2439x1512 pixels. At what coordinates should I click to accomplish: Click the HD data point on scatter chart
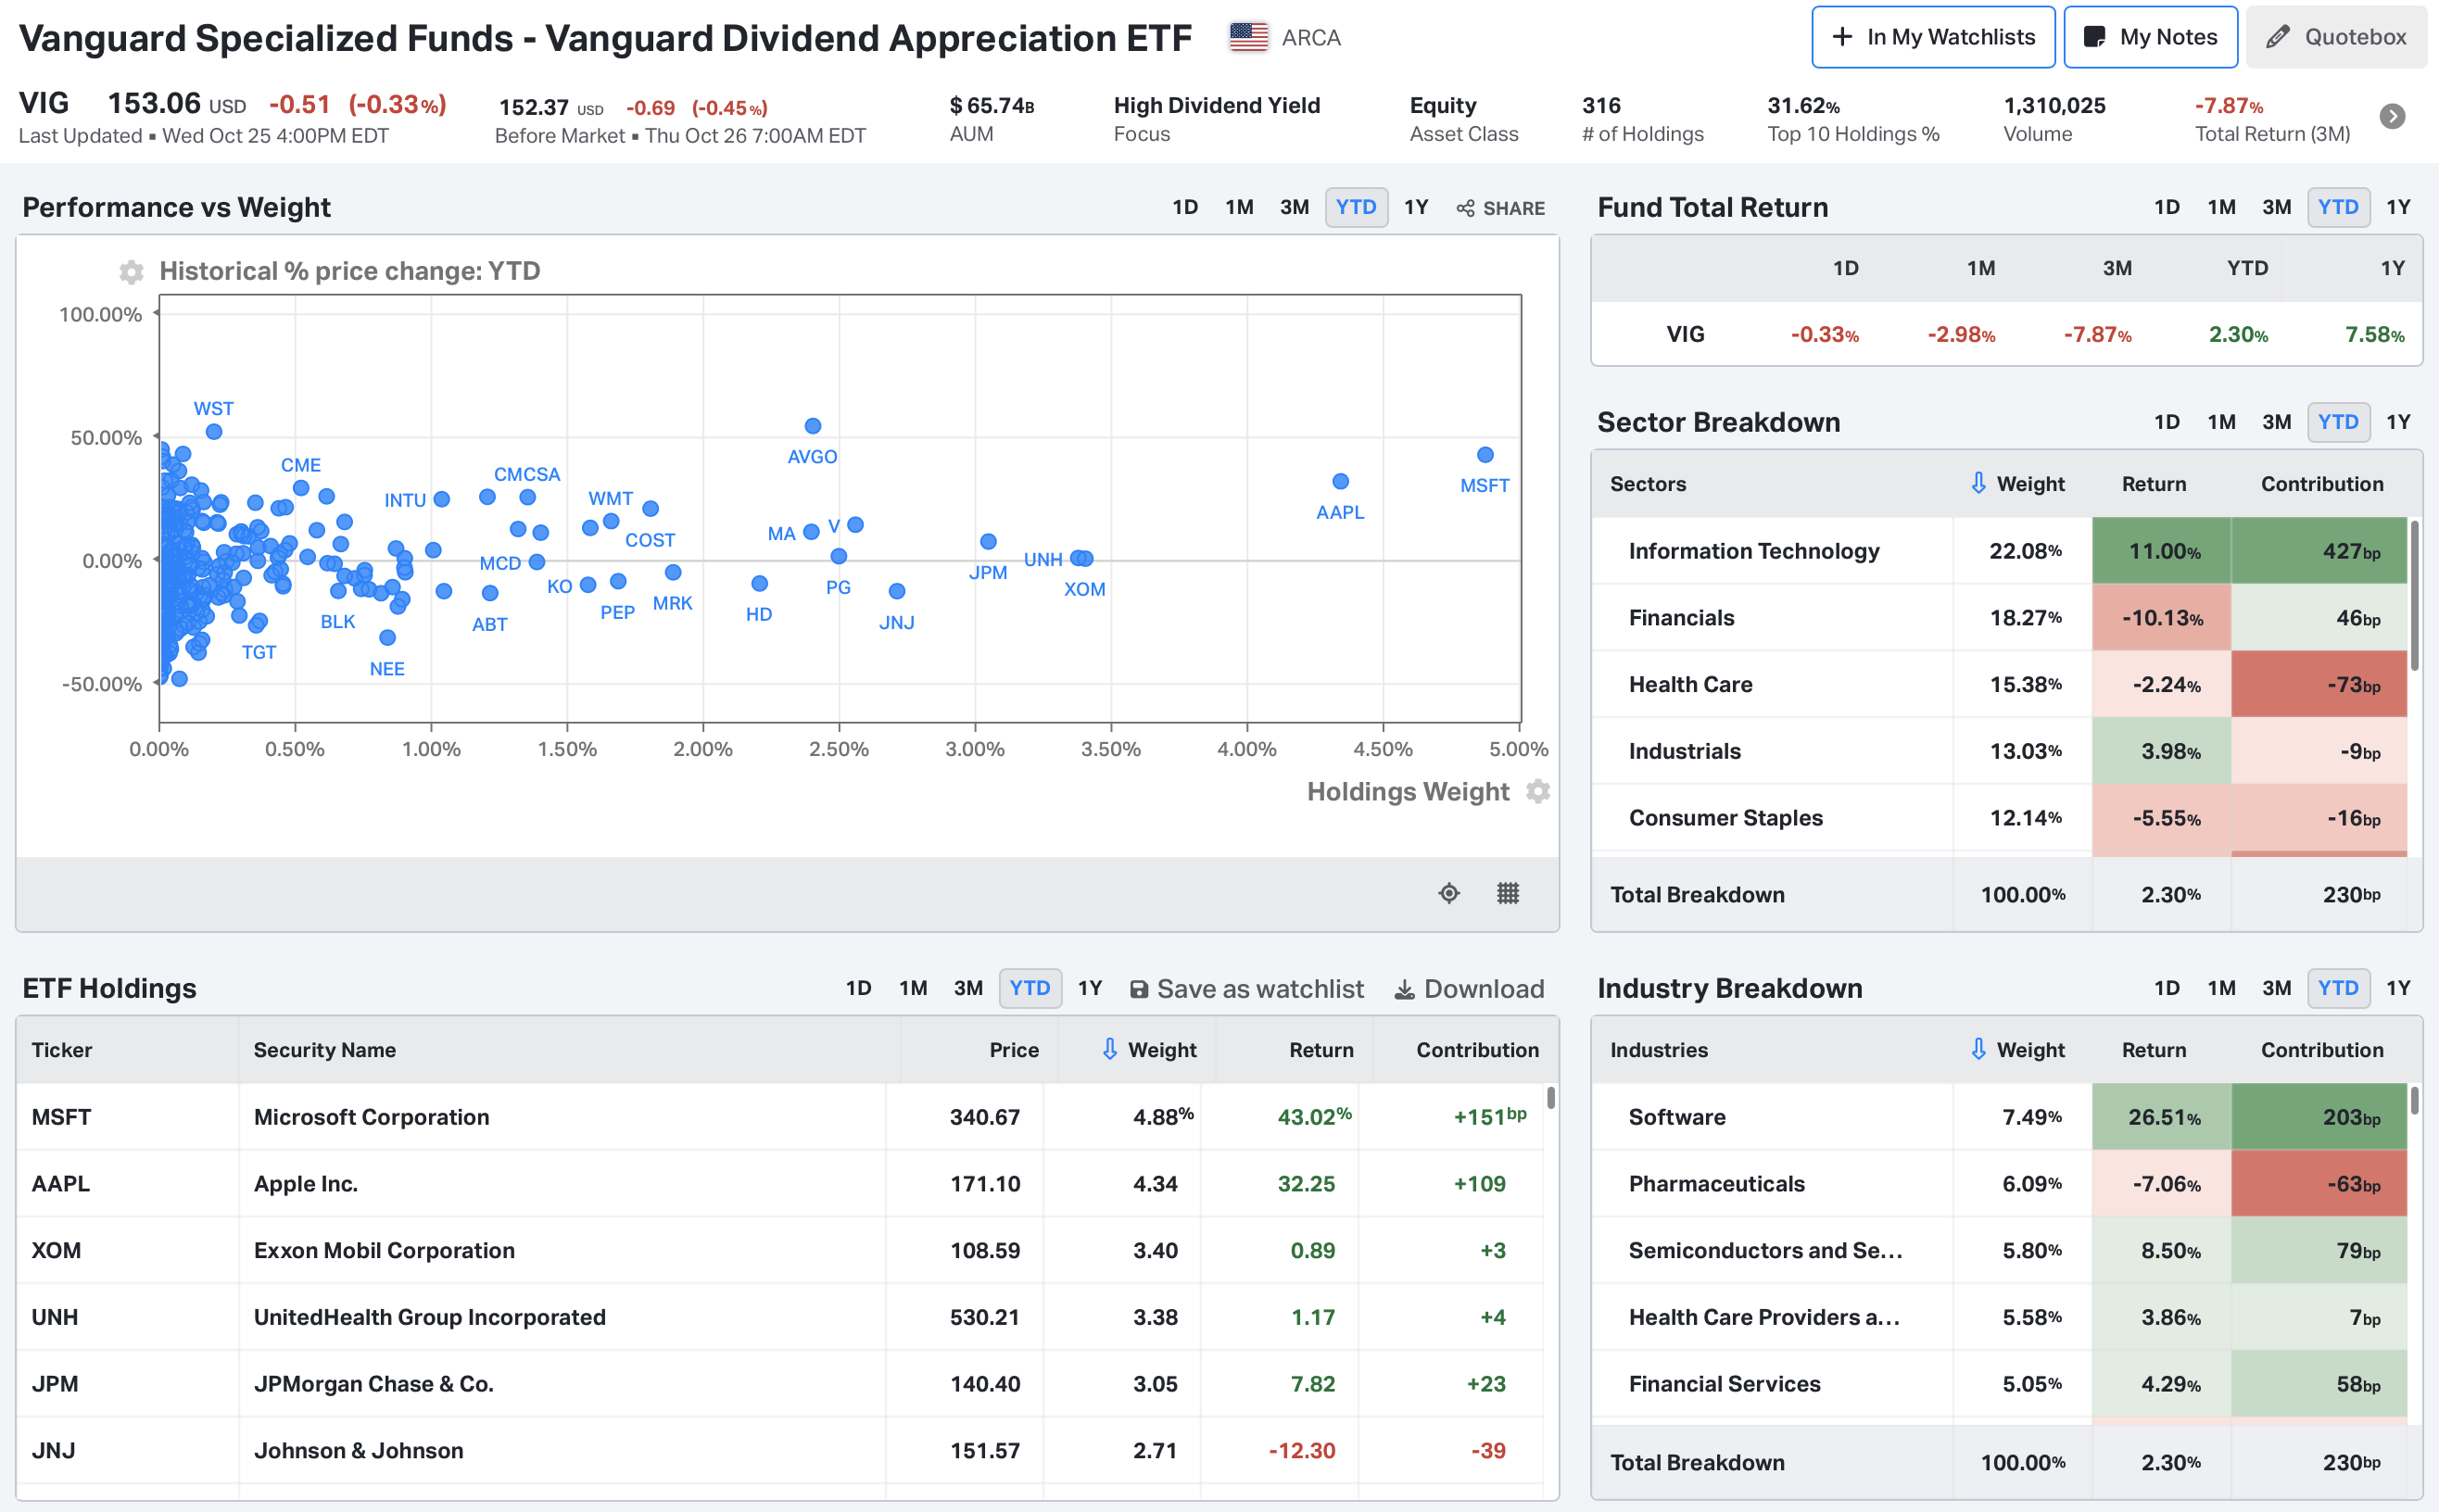coord(759,583)
